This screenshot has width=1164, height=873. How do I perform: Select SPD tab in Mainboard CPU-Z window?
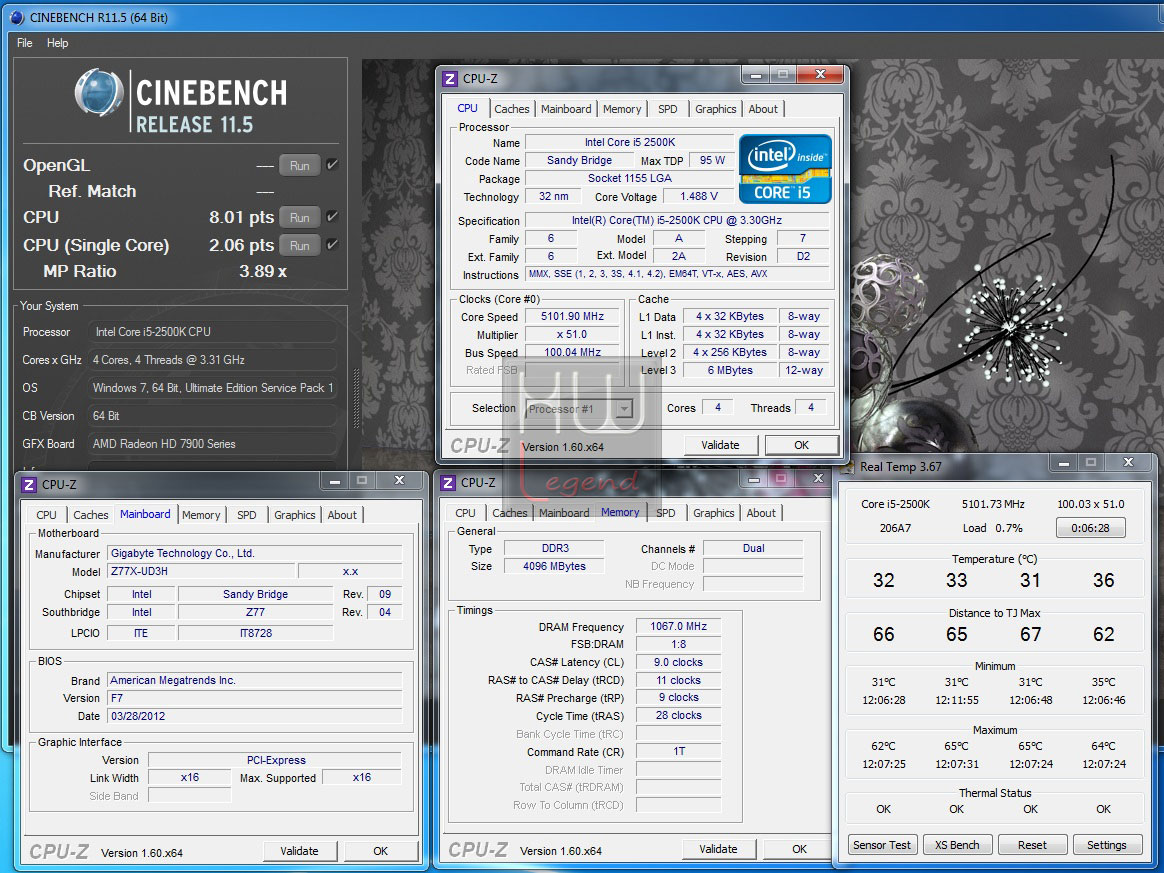coord(246,515)
